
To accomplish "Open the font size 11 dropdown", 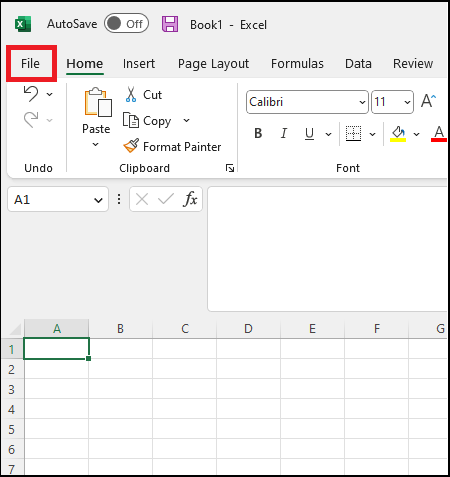I will (x=407, y=102).
